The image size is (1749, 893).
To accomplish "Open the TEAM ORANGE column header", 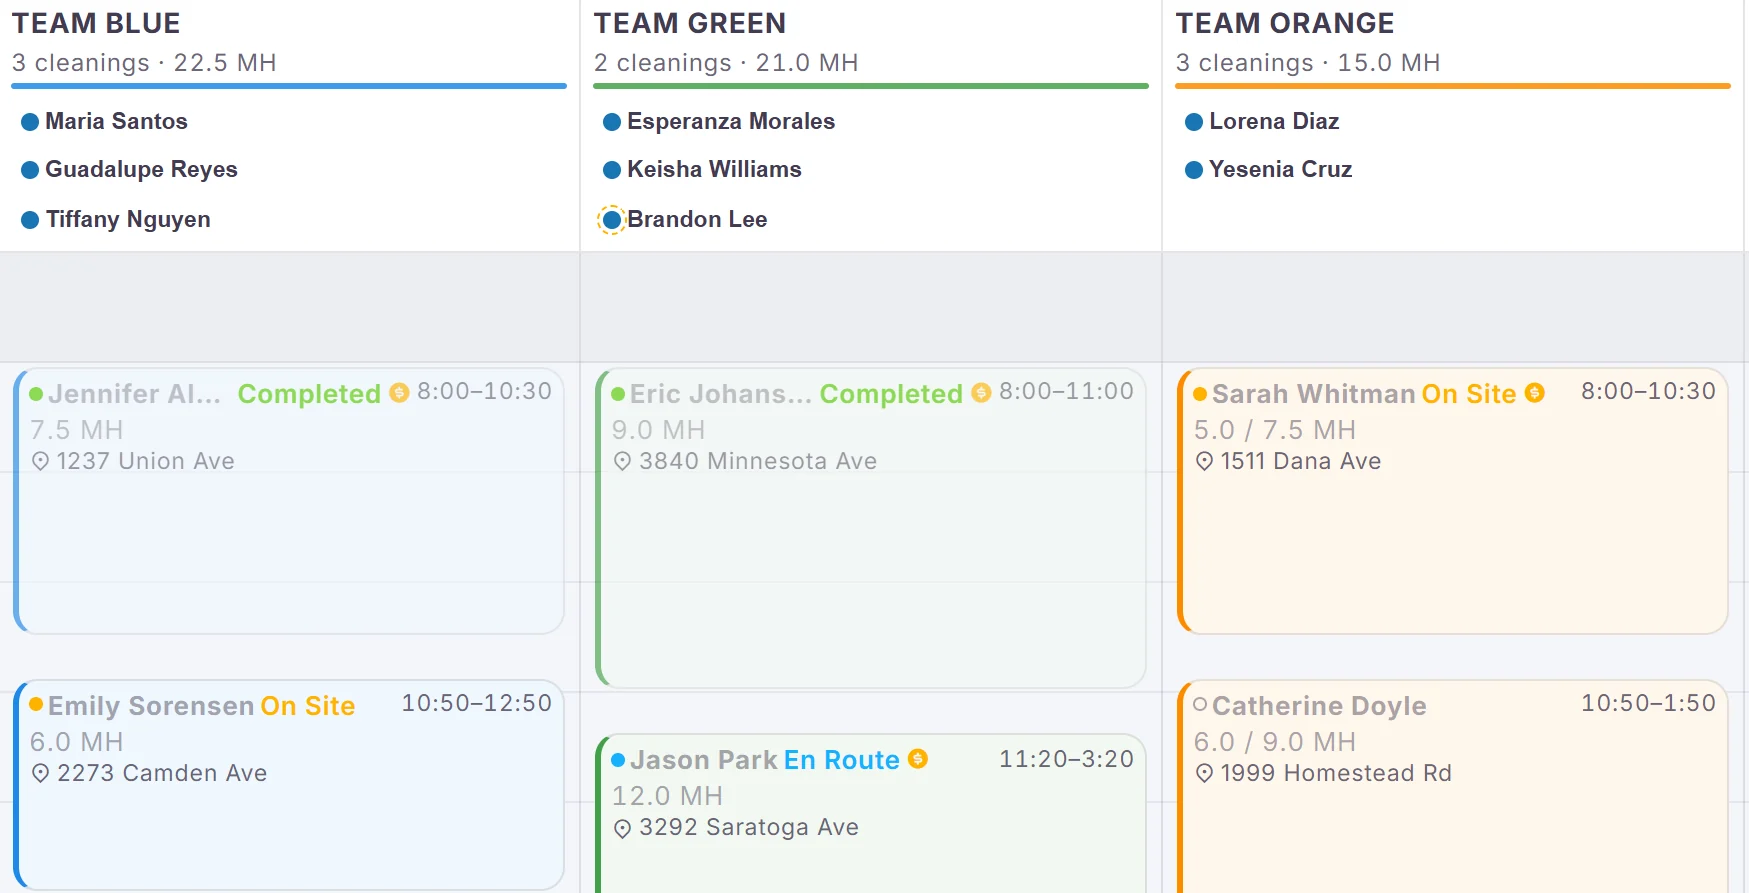I will point(1285,23).
